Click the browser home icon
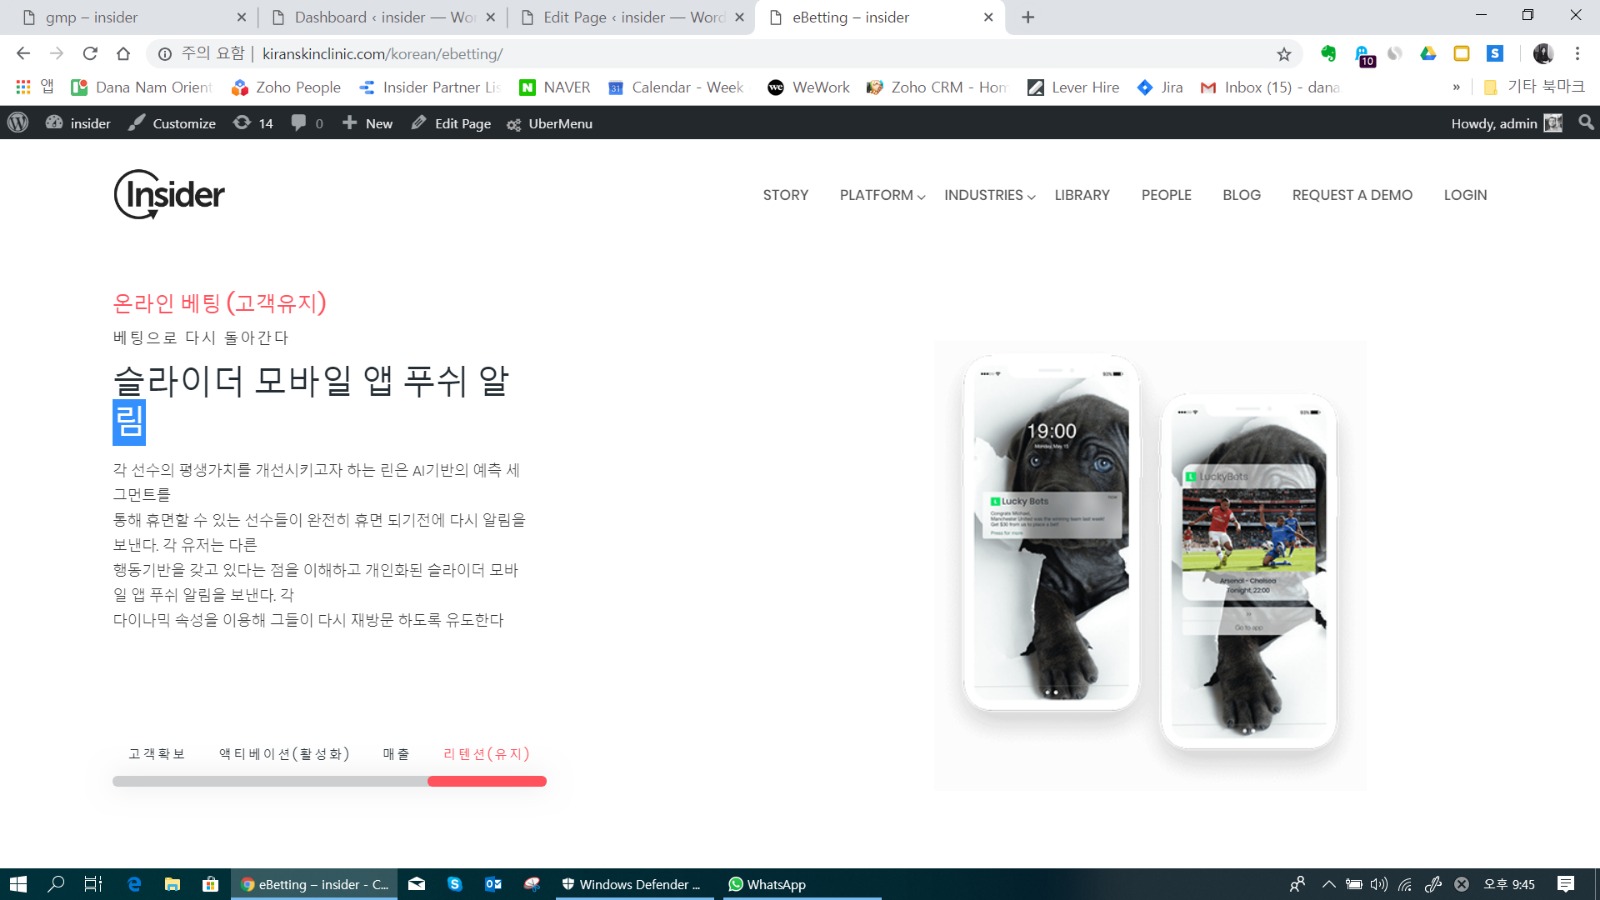This screenshot has height=900, width=1600. (x=123, y=54)
